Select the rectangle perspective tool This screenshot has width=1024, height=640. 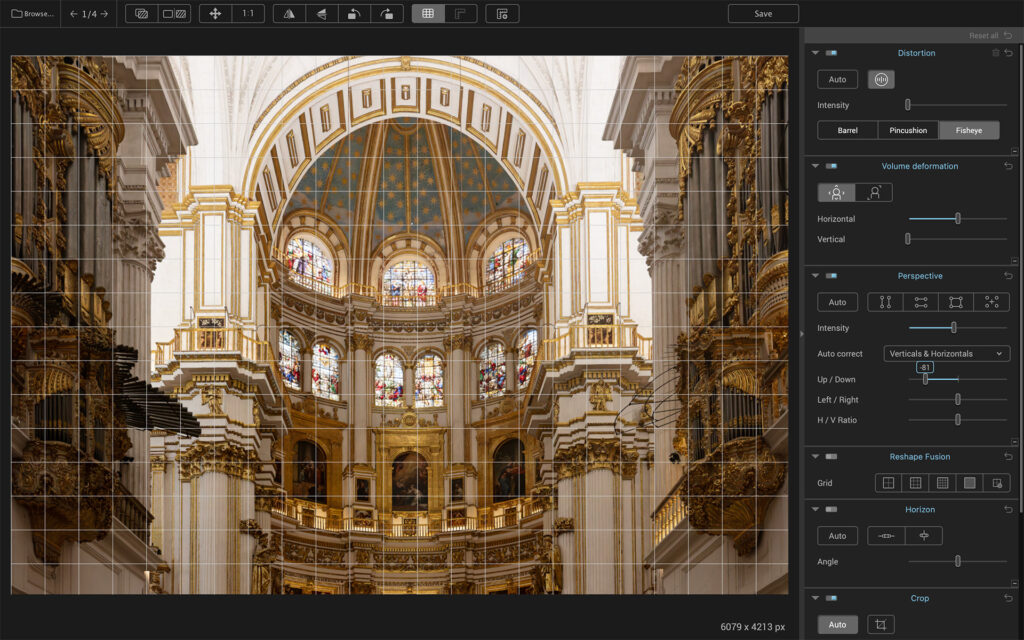tap(955, 302)
